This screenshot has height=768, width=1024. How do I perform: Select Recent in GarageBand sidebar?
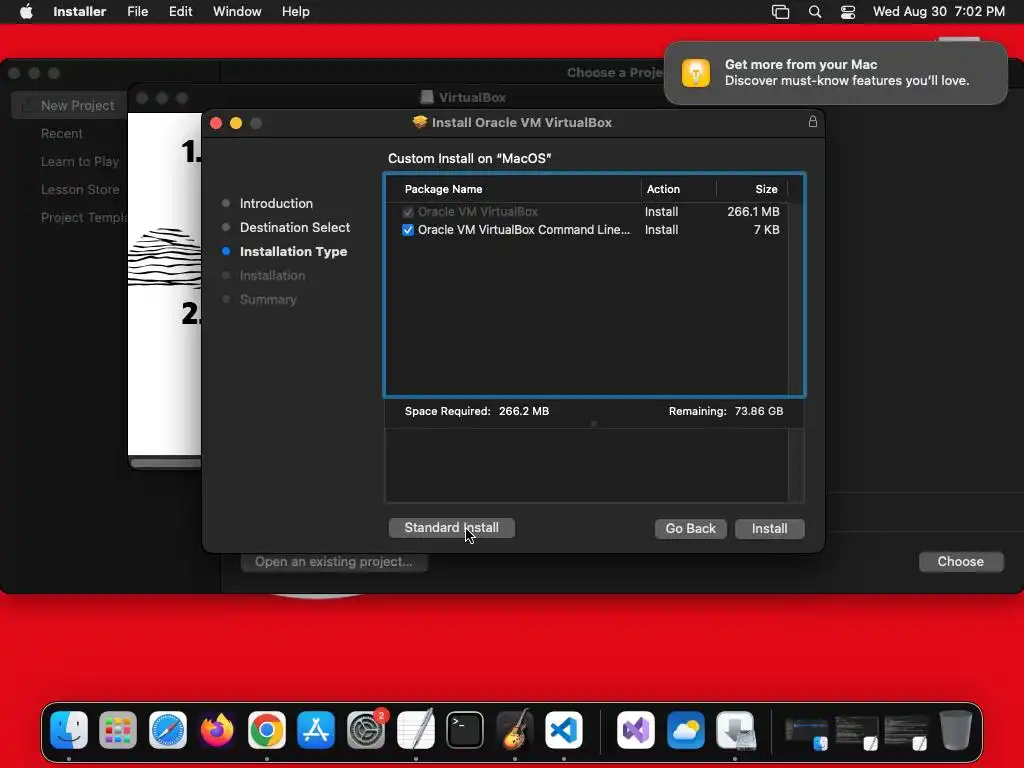point(61,133)
